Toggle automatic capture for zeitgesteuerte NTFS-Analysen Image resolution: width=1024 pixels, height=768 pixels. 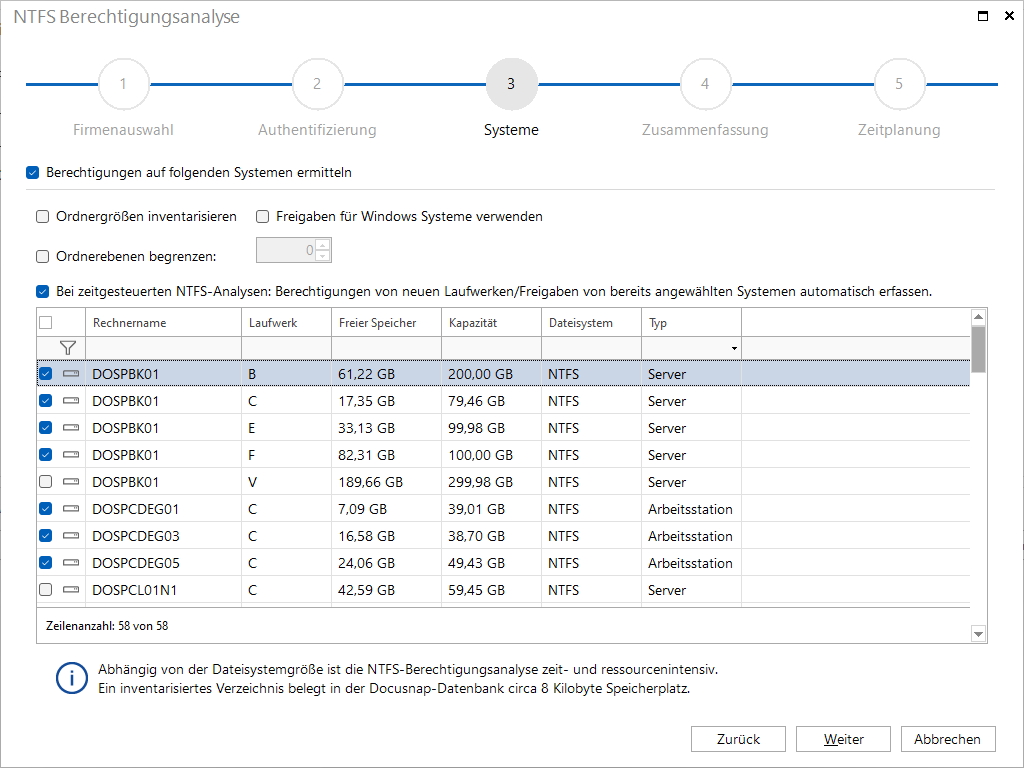(42, 291)
